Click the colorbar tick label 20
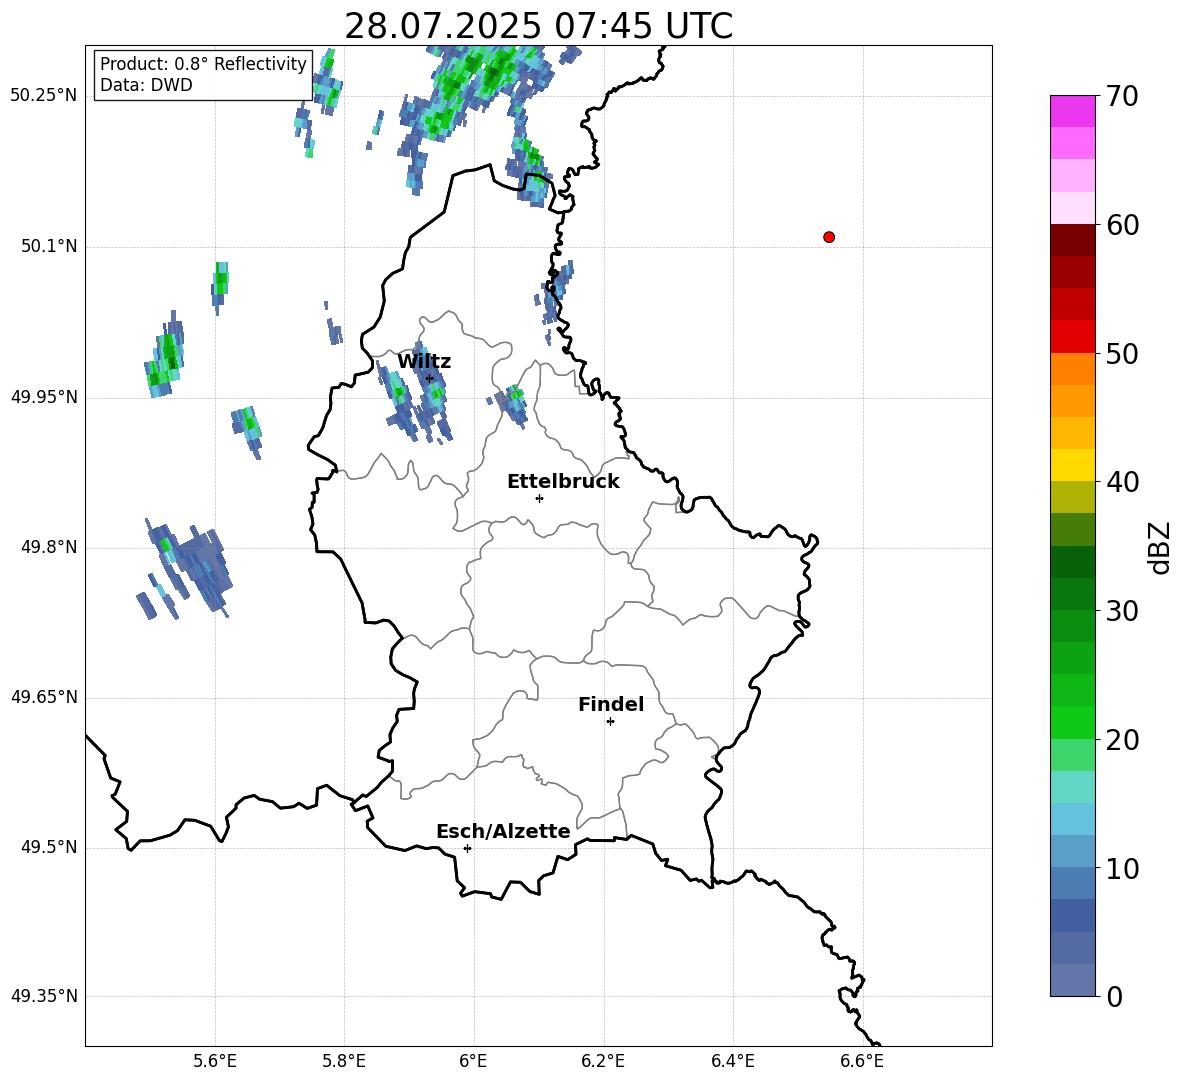Screen dimensions: 1184x1081 point(1122,739)
